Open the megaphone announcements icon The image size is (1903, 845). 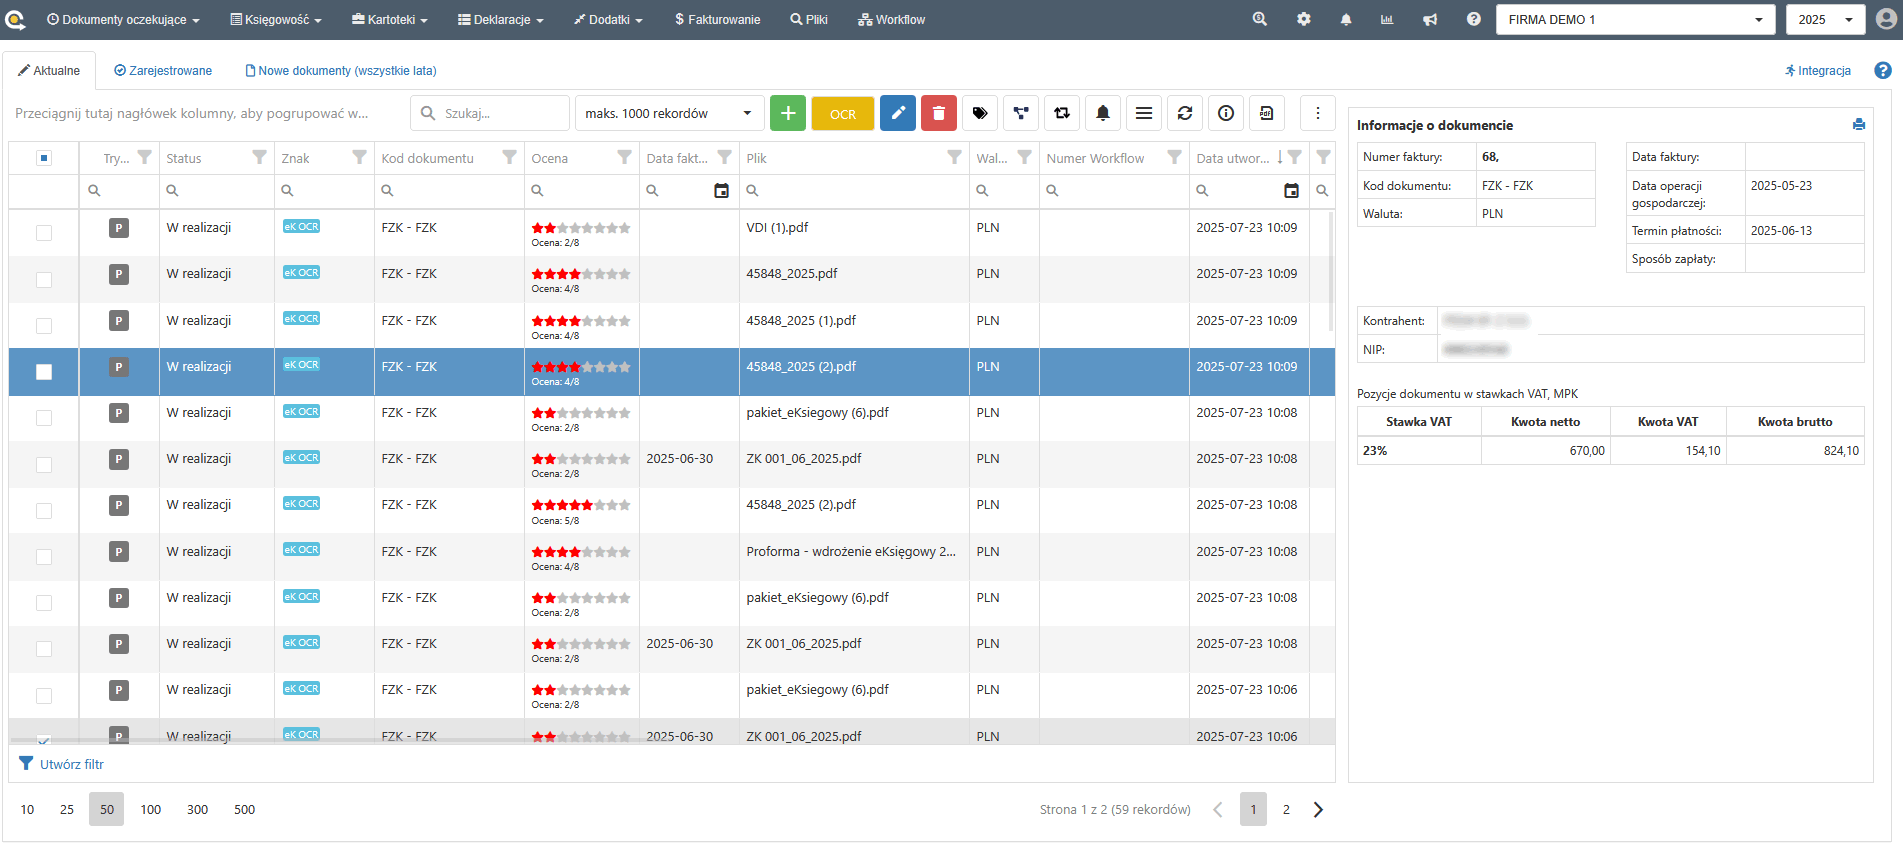1430,20
